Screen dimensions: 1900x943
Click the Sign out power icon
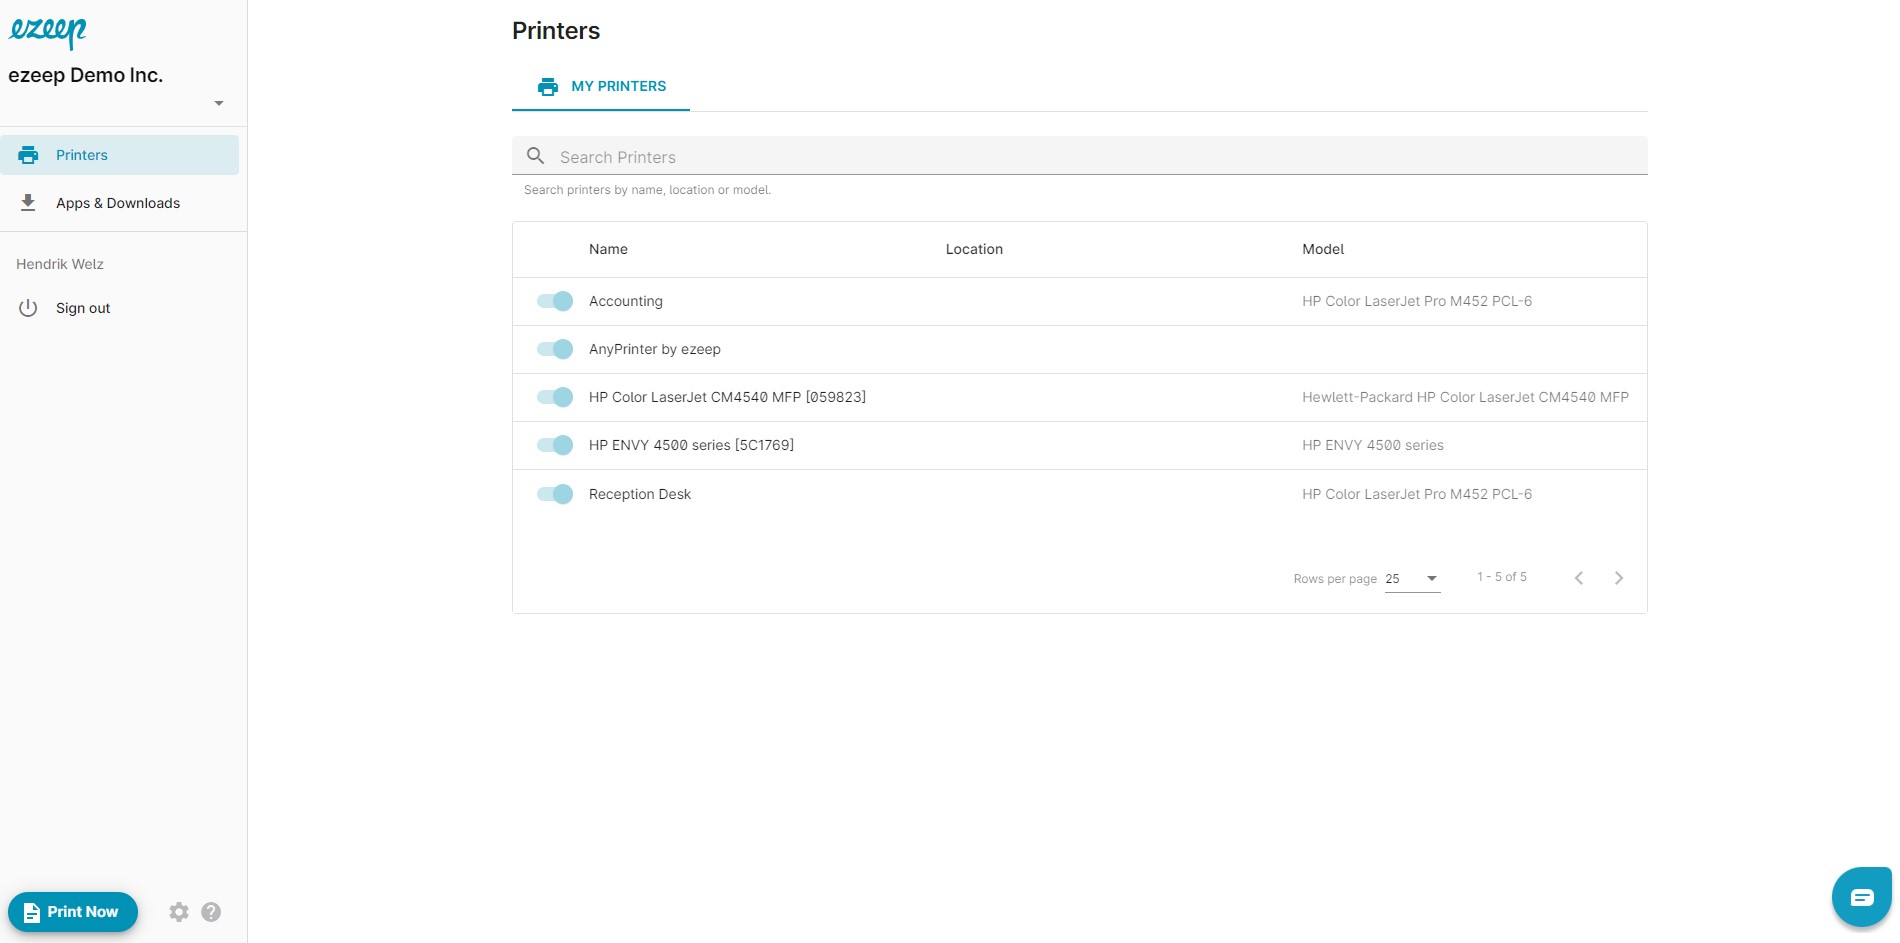pyautogui.click(x=28, y=308)
